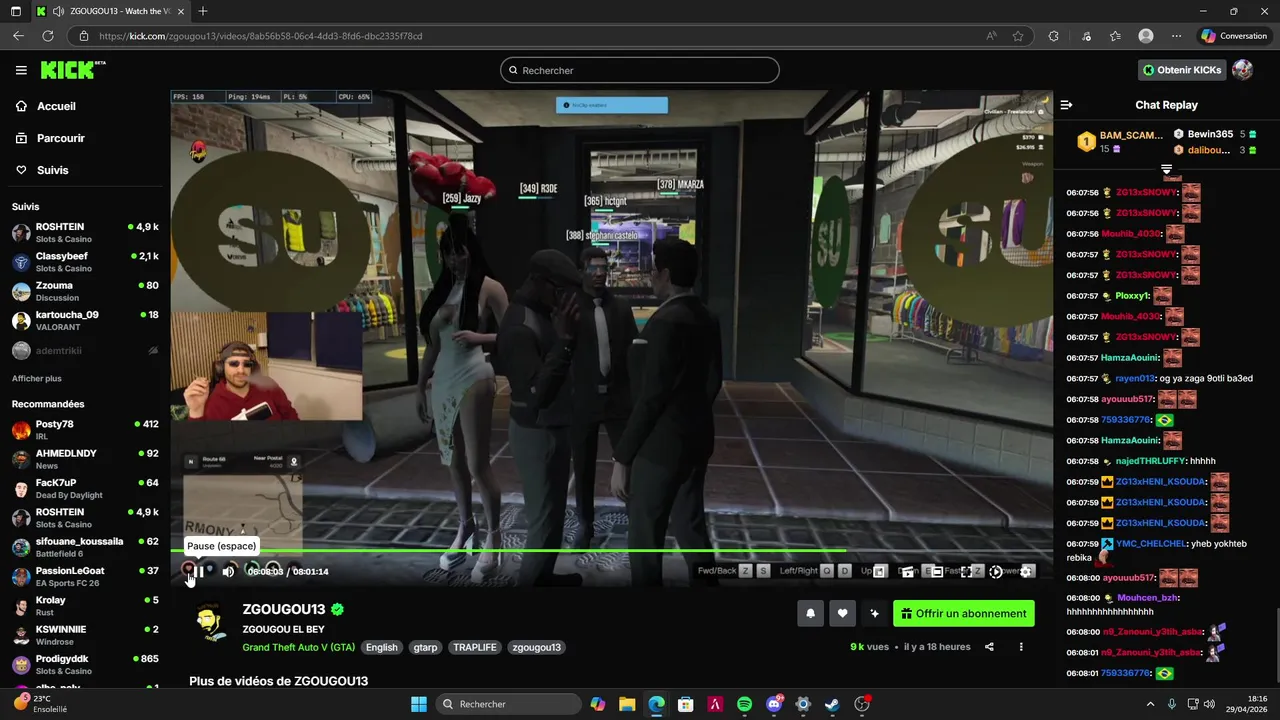
Task: Mute the video player volume
Action: (x=228, y=571)
